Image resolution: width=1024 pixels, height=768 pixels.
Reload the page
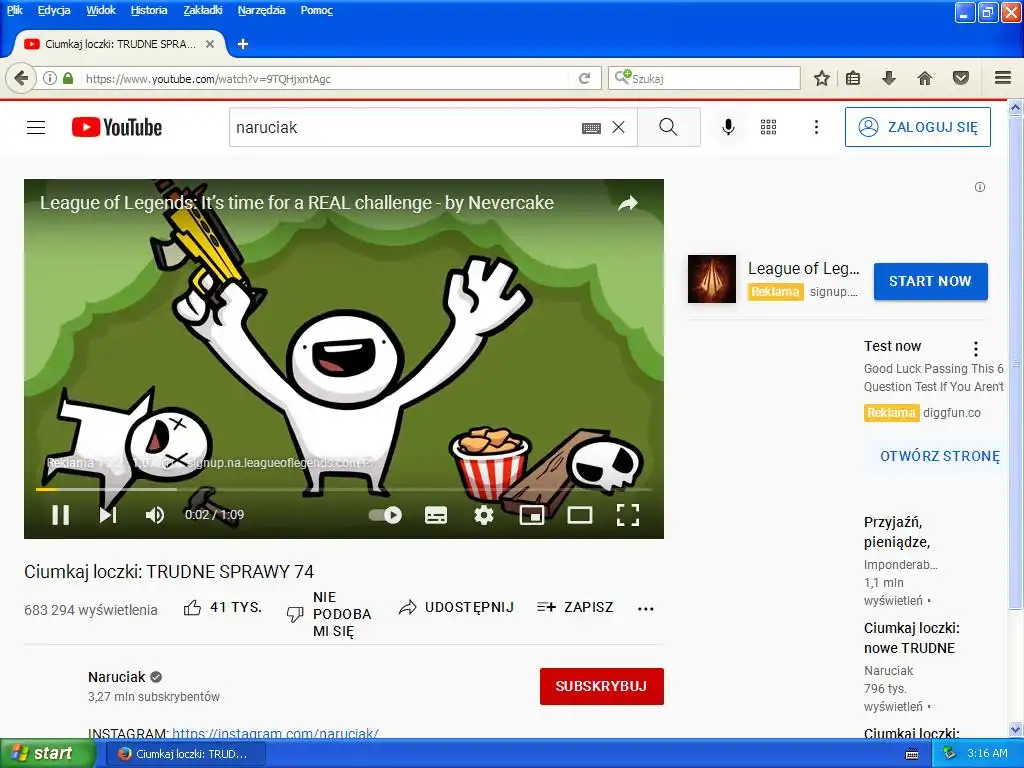click(x=584, y=78)
